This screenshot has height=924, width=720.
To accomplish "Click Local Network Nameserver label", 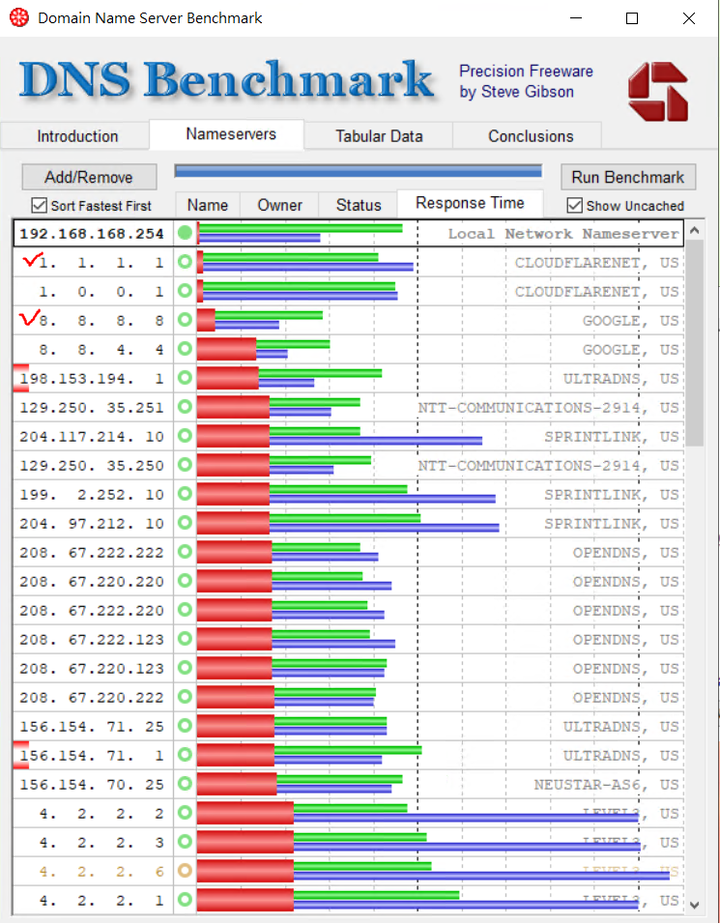I will pyautogui.click(x=563, y=234).
